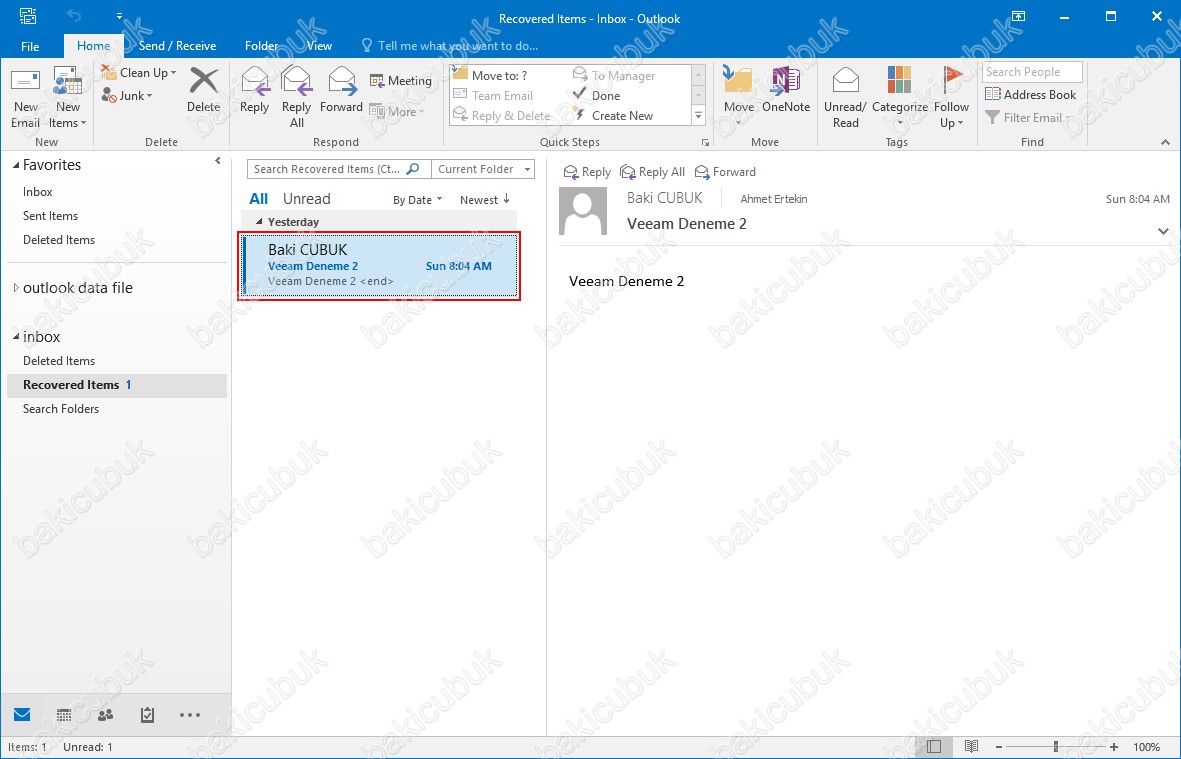Show All messages filter
The height and width of the screenshot is (759, 1181).
tap(258, 199)
